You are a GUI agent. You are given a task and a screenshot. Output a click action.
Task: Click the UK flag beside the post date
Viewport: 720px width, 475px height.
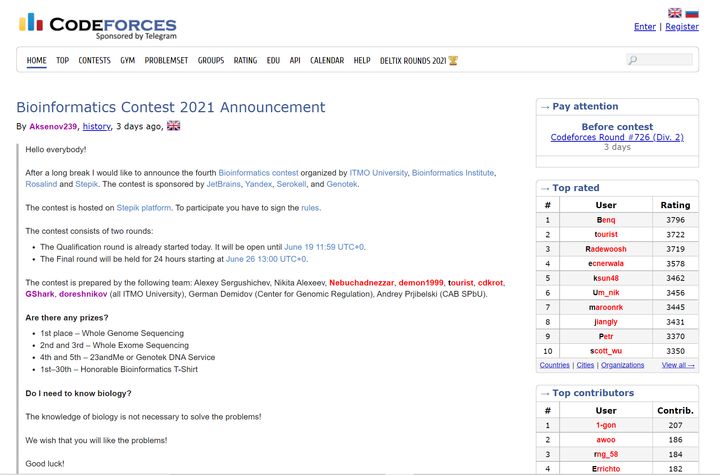tap(173, 125)
